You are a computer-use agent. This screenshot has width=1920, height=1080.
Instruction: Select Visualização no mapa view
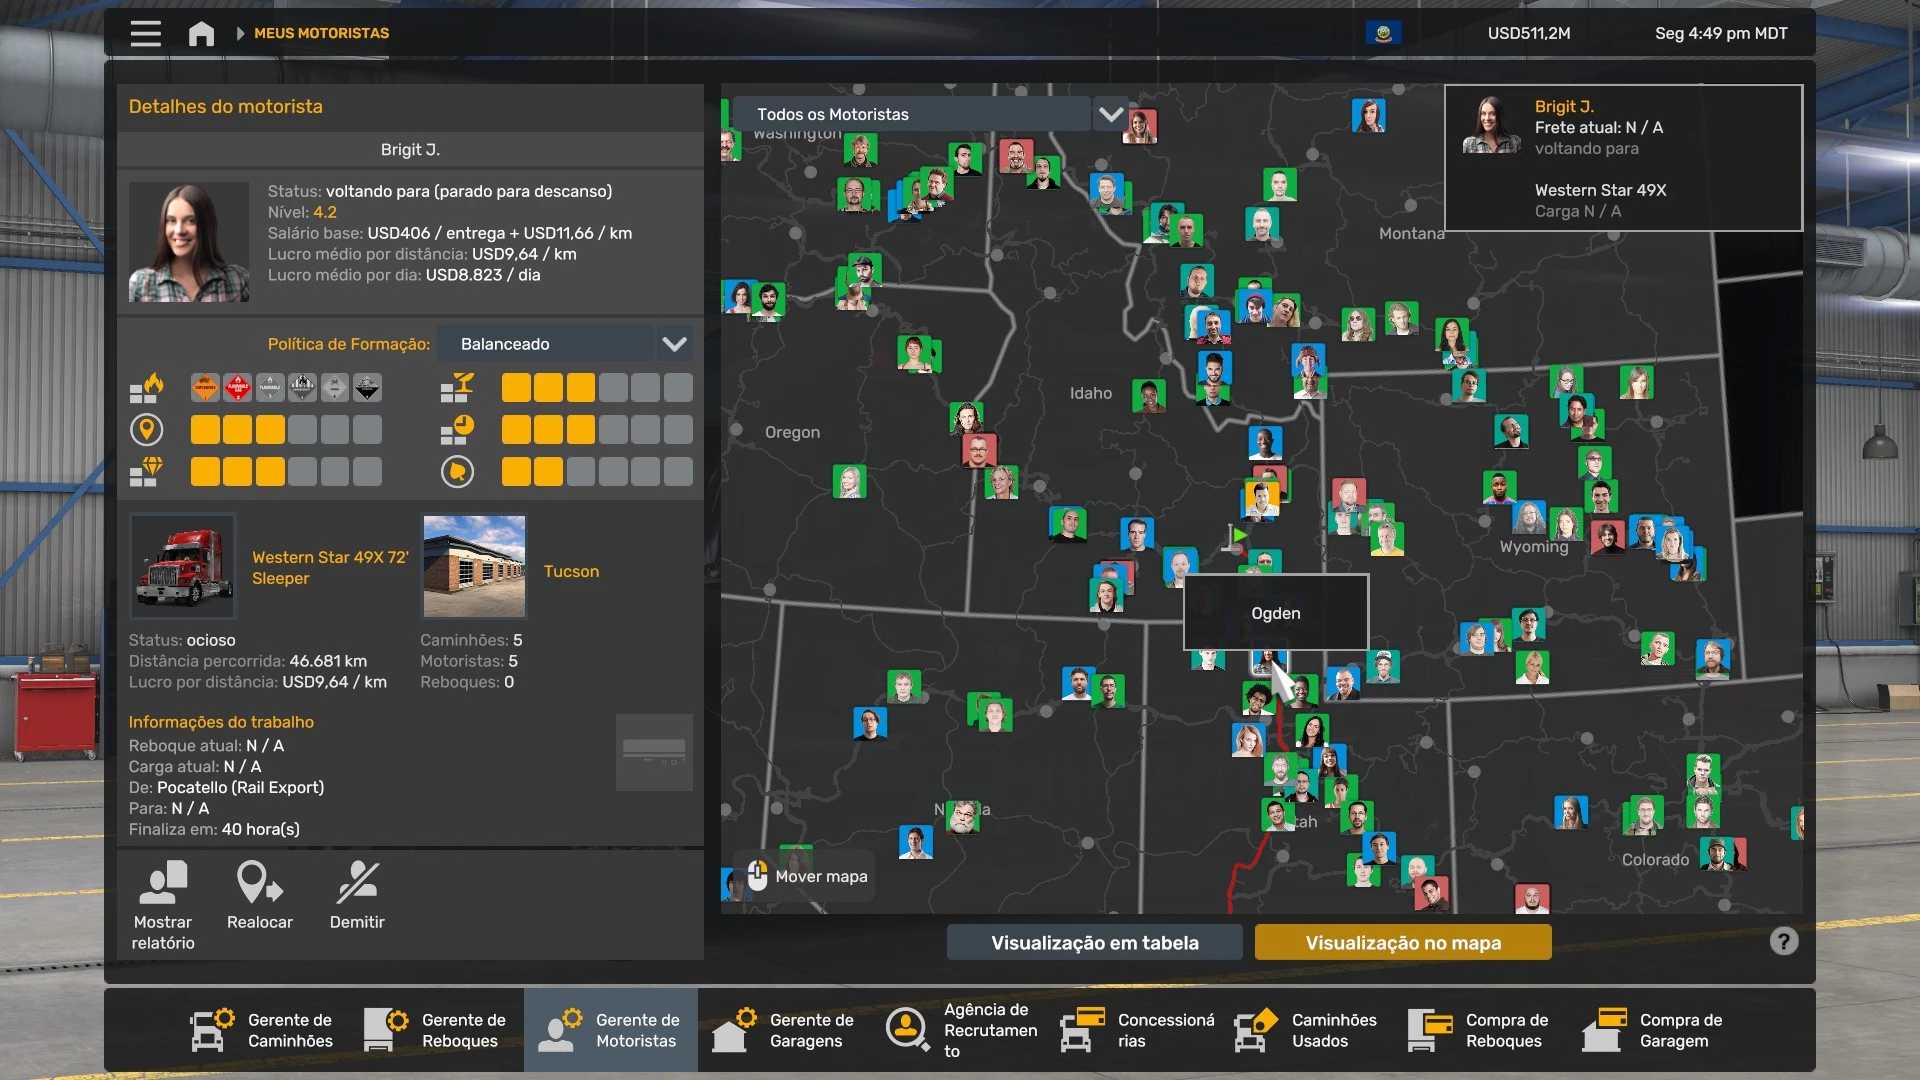pos(1402,942)
